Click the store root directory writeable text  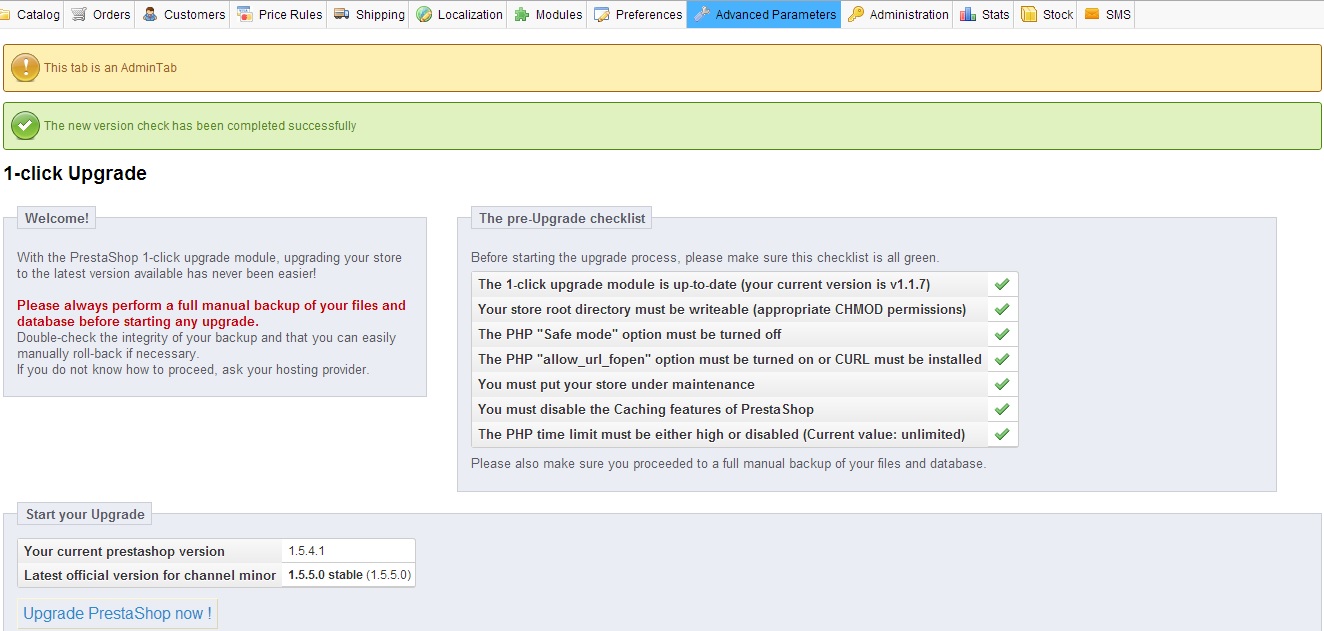(x=722, y=309)
